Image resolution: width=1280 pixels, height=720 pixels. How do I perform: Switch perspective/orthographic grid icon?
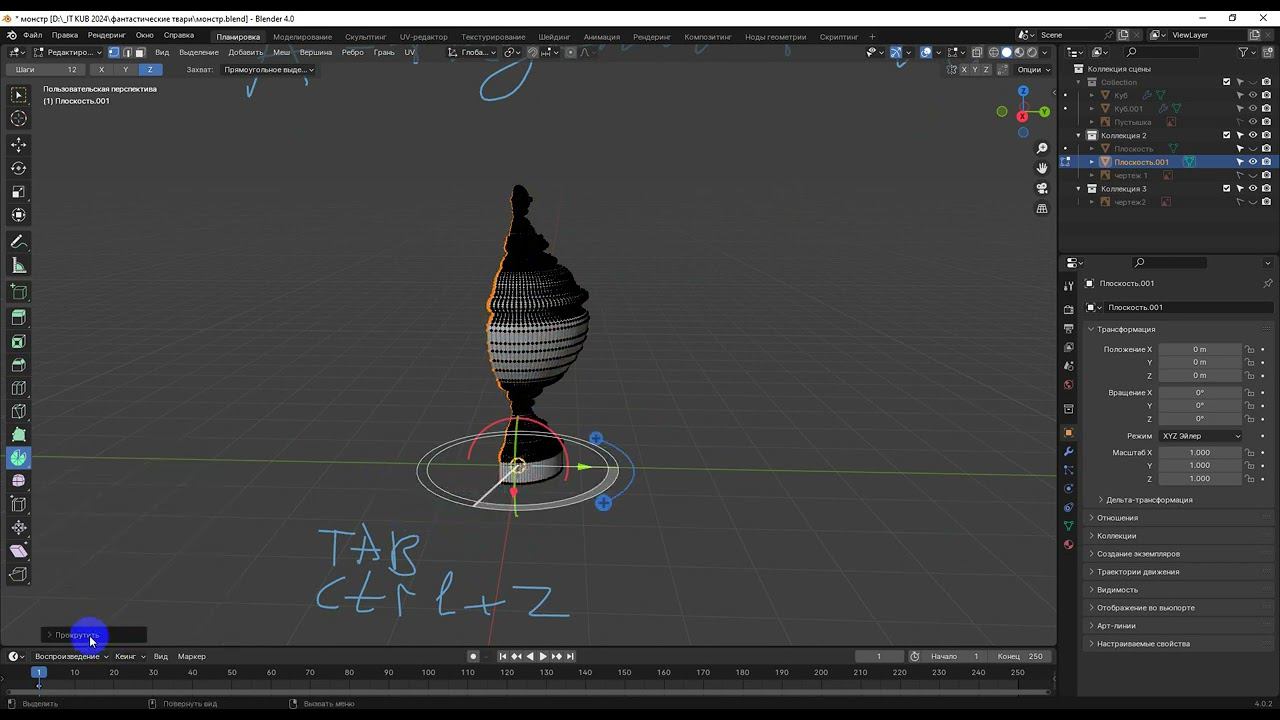pyautogui.click(x=1042, y=208)
